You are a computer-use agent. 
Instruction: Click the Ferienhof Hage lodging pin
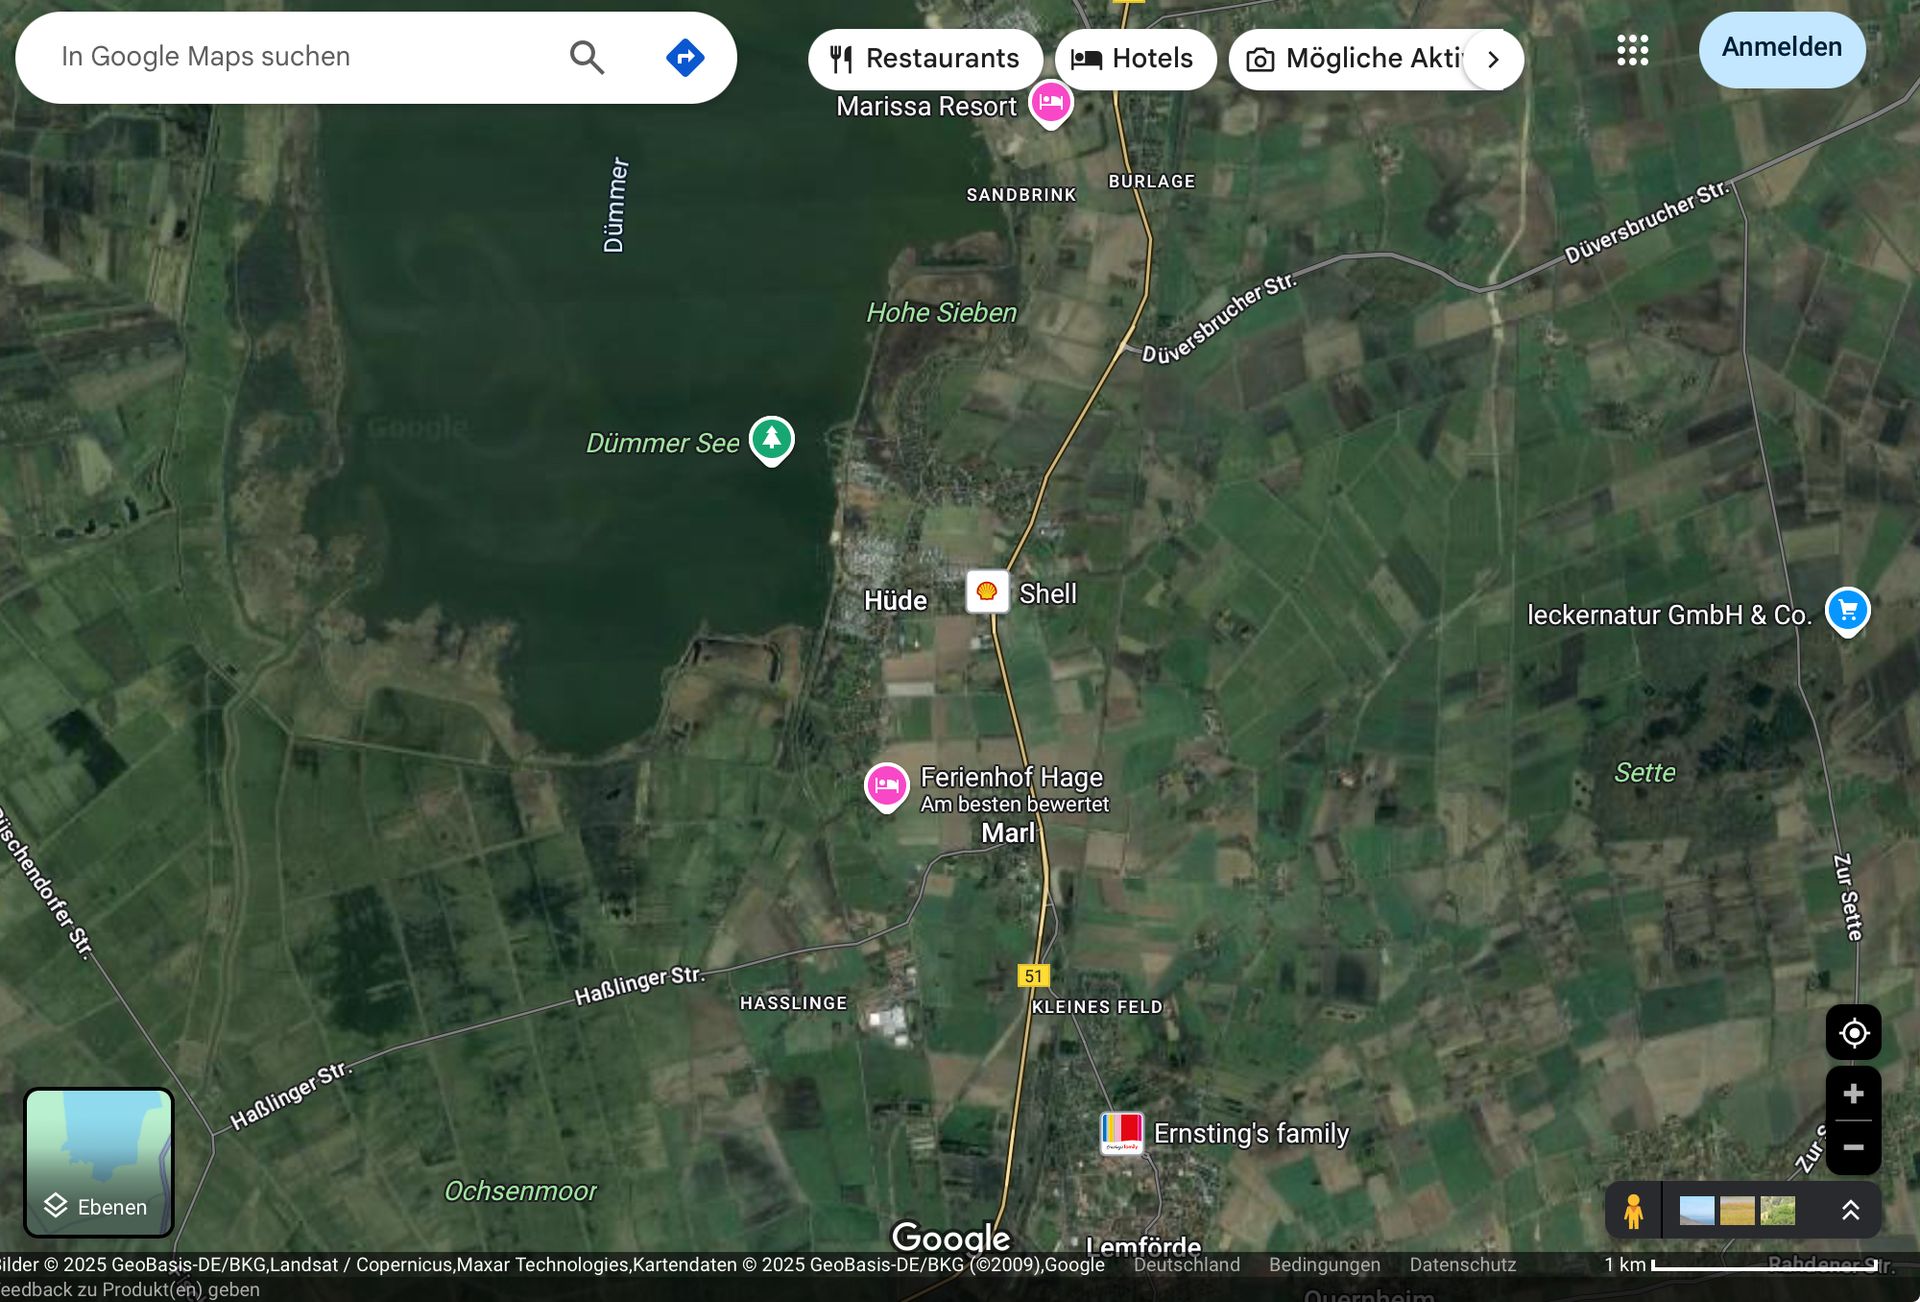pos(886,785)
